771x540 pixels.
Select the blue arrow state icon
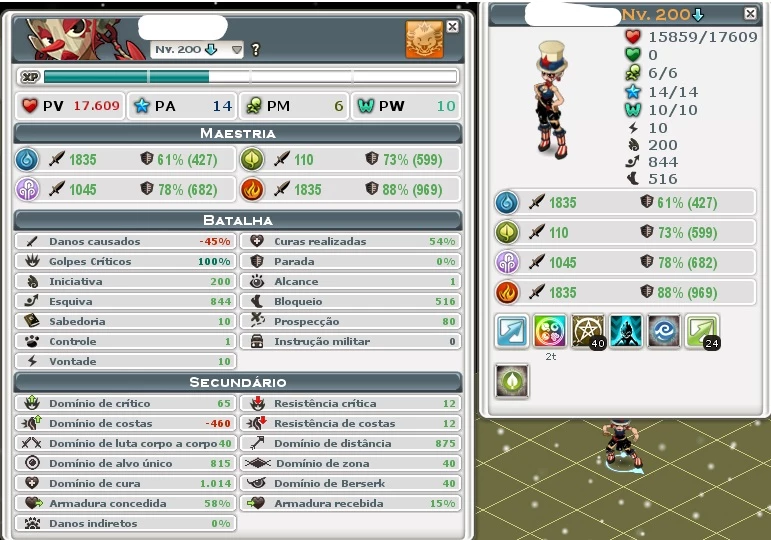click(511, 331)
